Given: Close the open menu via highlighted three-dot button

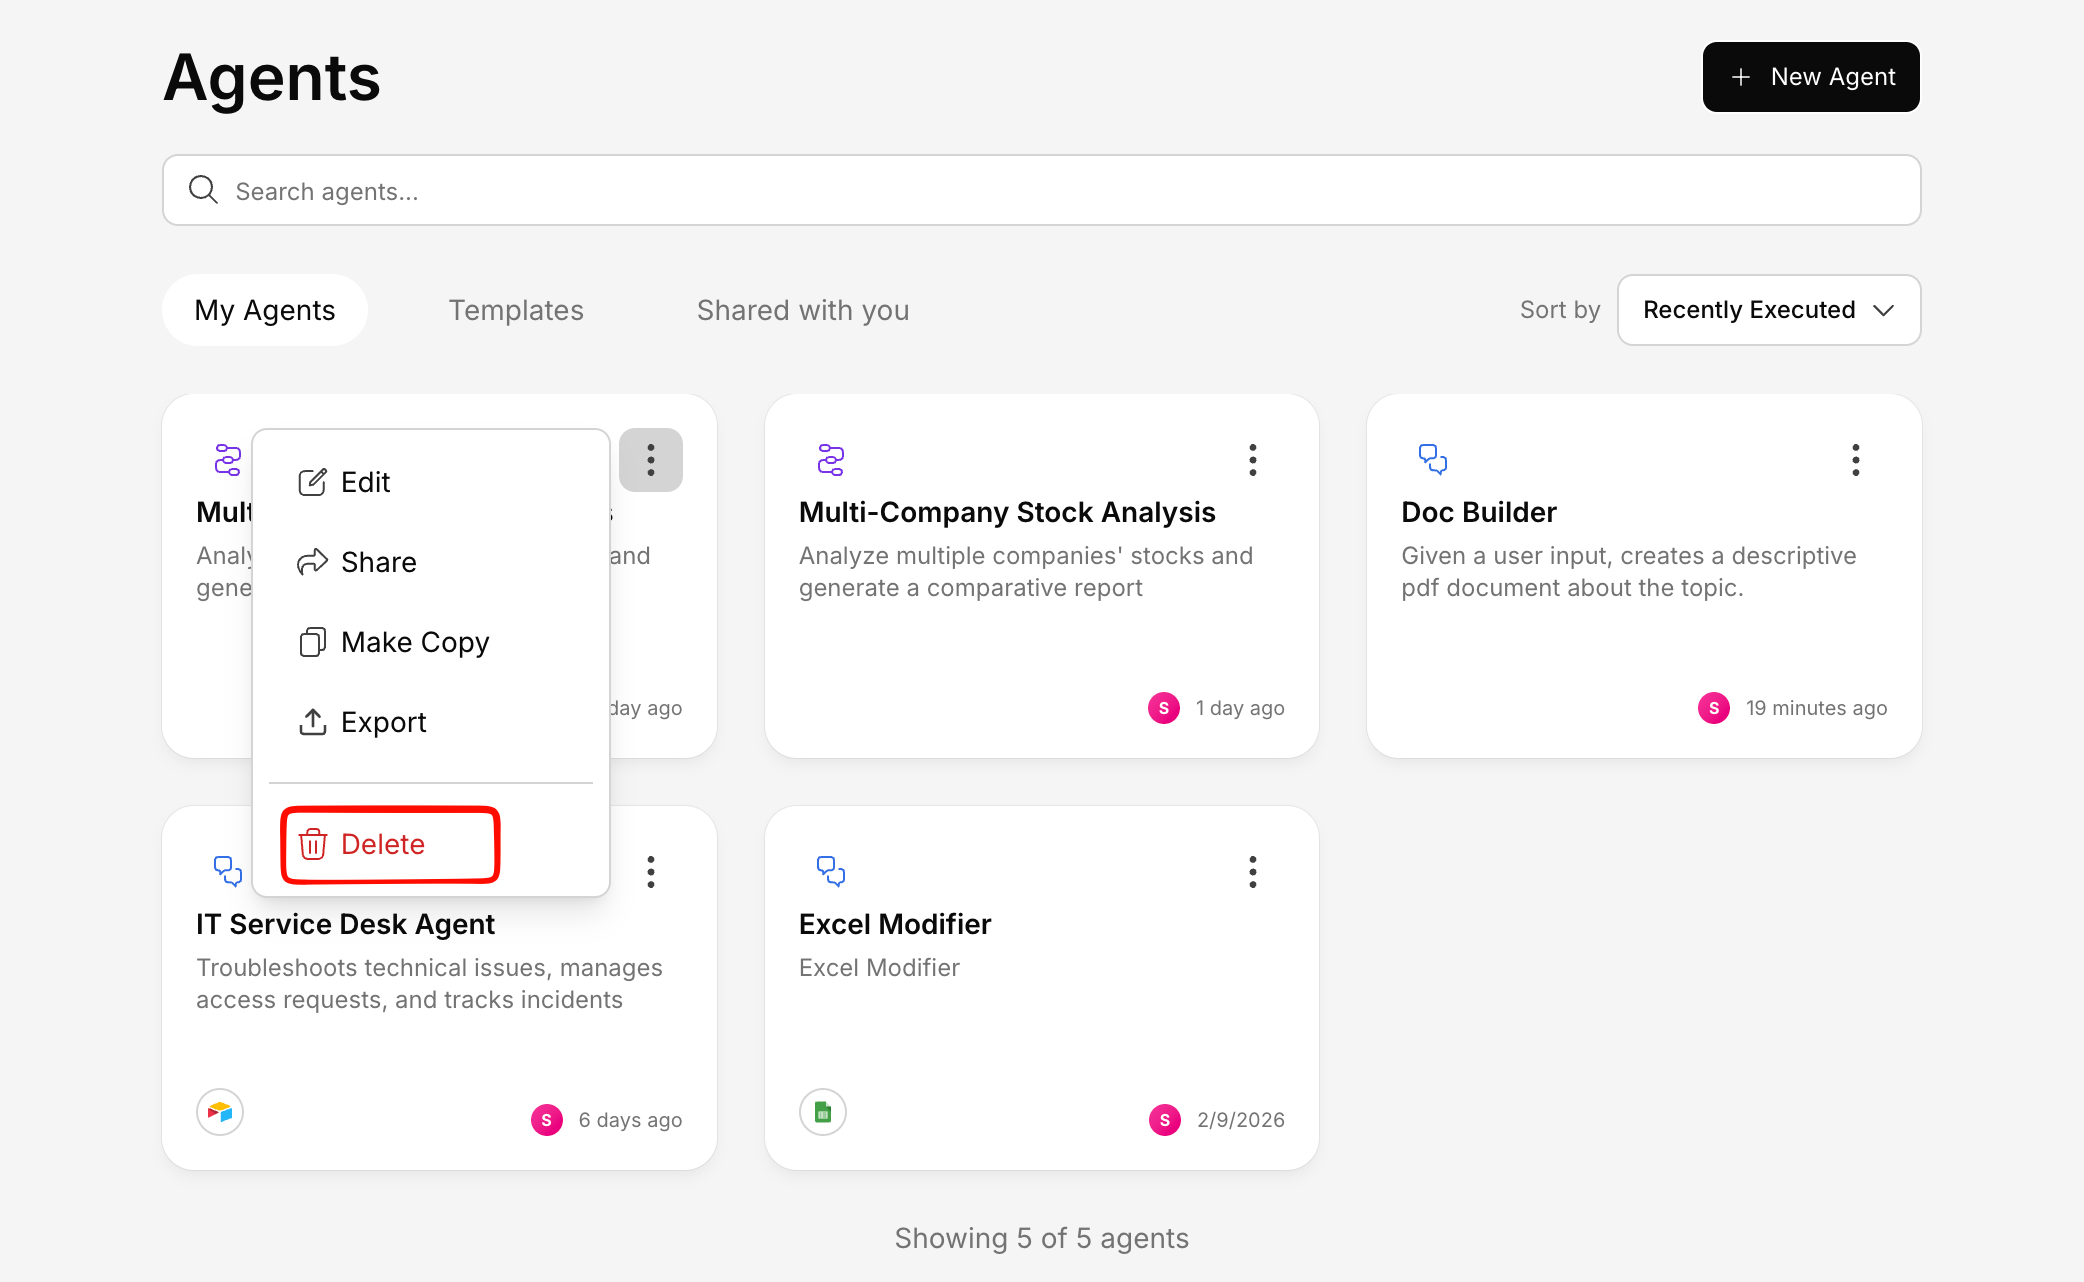Looking at the screenshot, I should click(651, 460).
